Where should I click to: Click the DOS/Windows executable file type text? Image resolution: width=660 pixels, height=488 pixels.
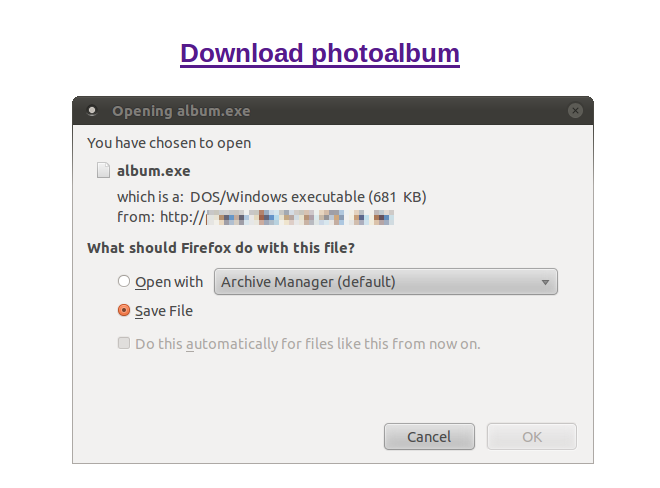pos(308,197)
